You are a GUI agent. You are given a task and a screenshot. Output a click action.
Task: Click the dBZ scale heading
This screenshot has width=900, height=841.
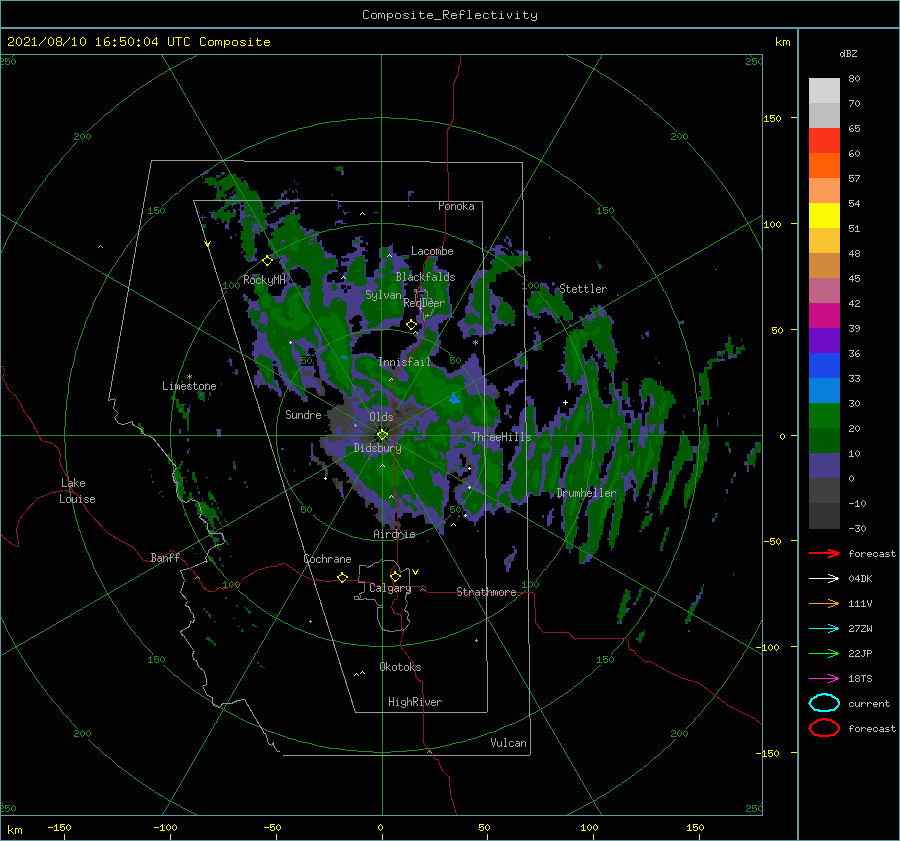[848, 53]
